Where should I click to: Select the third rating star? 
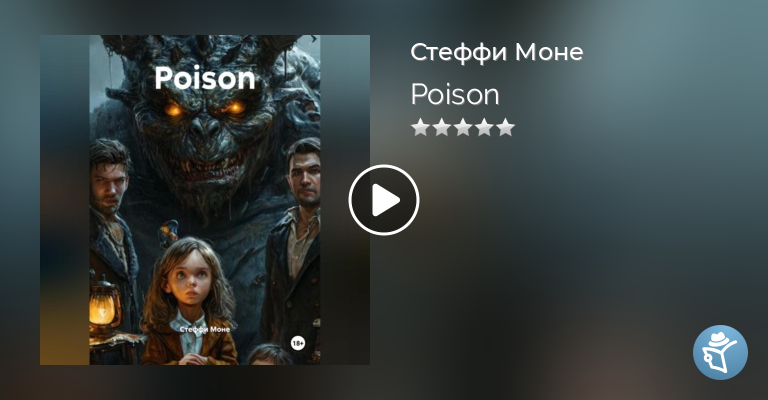coord(463,127)
